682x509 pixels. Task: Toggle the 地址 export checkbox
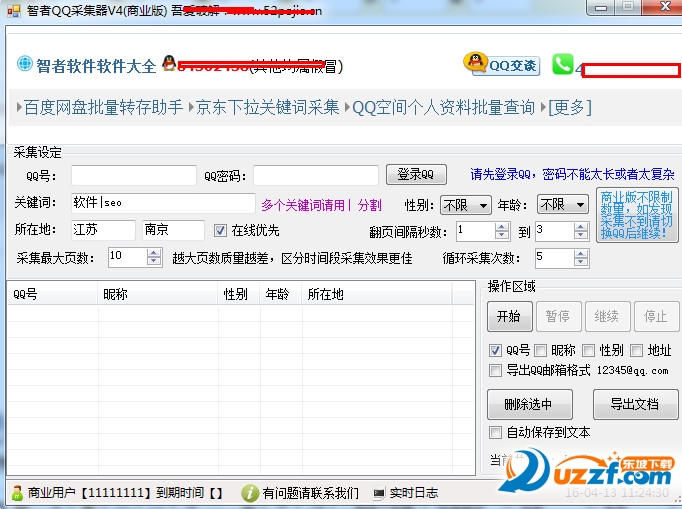tap(636, 350)
